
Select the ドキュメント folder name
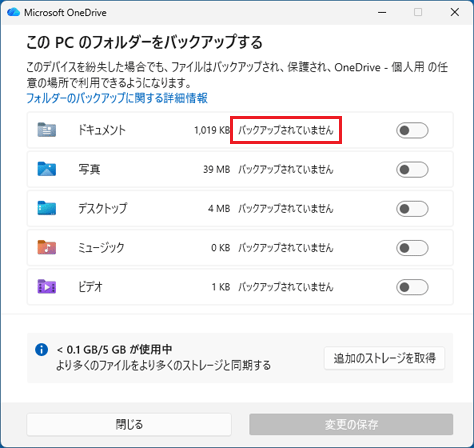[102, 130]
